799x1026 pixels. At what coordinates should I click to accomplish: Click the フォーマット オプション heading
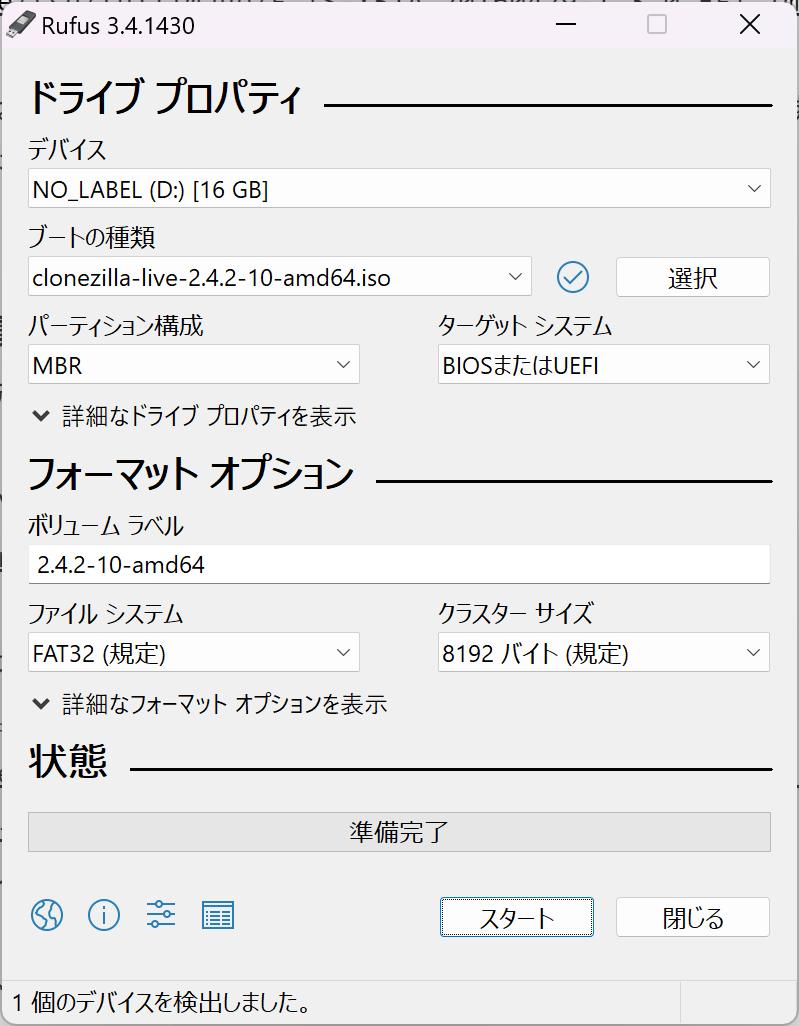[x=191, y=474]
